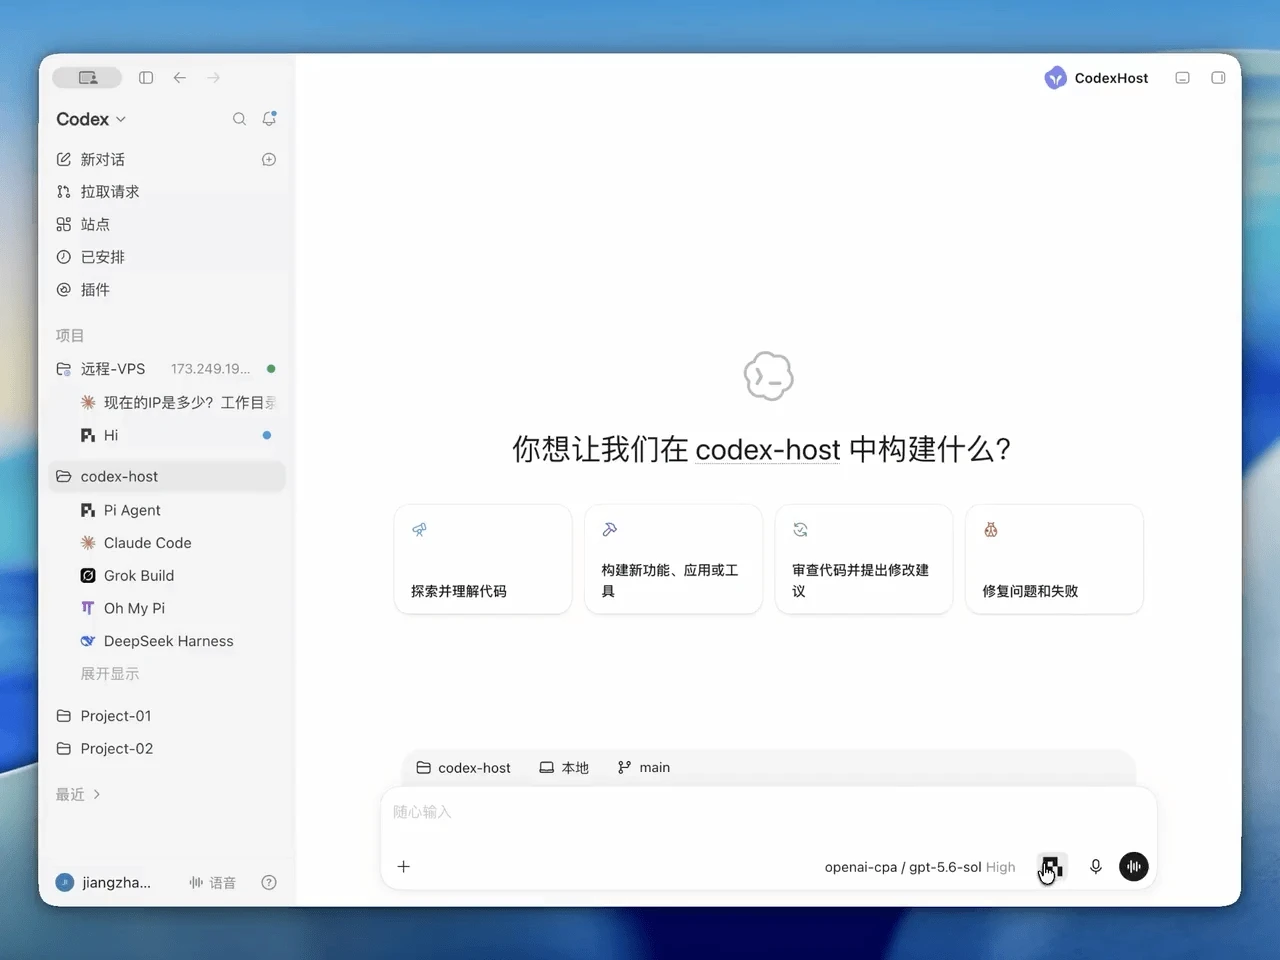Expand the 最近 recent section
1280x960 pixels.
coord(78,795)
